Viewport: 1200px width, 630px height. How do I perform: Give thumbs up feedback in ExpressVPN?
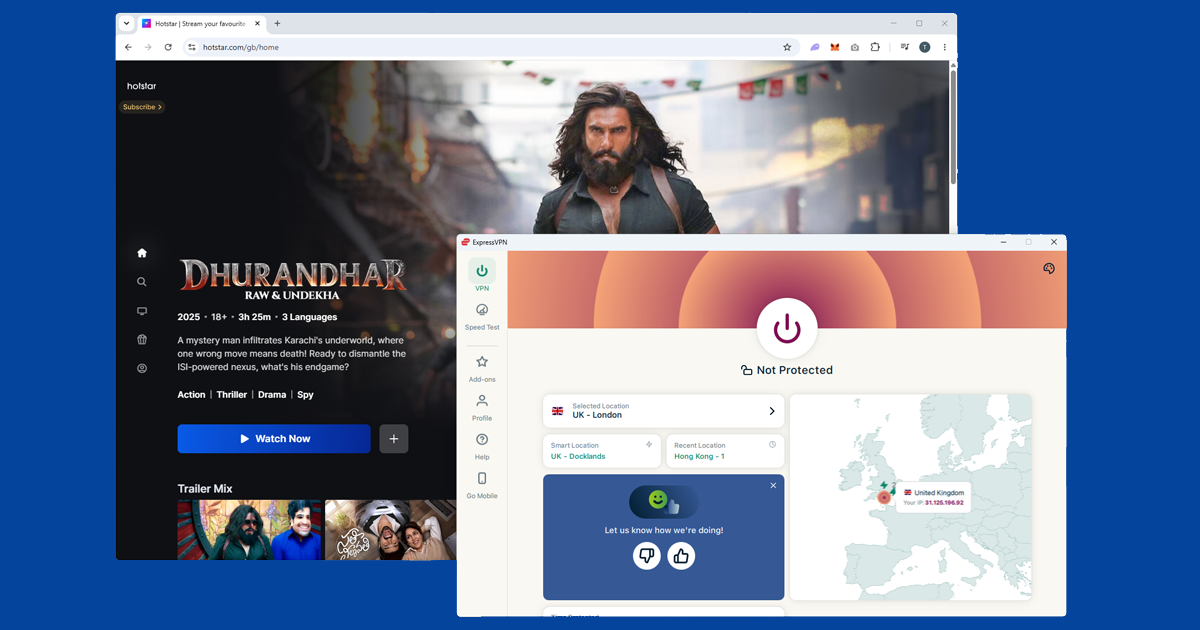tap(682, 555)
